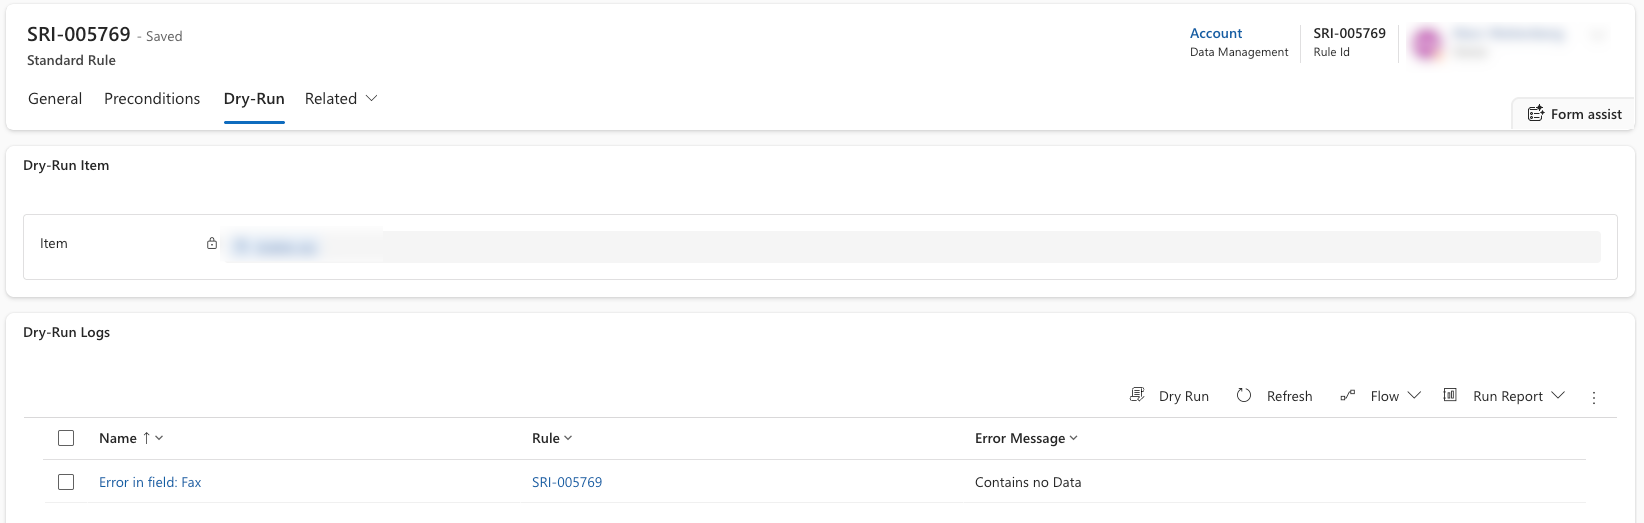This screenshot has width=1644, height=523.
Task: Click the Refresh circular arrow icon
Action: coord(1244,395)
